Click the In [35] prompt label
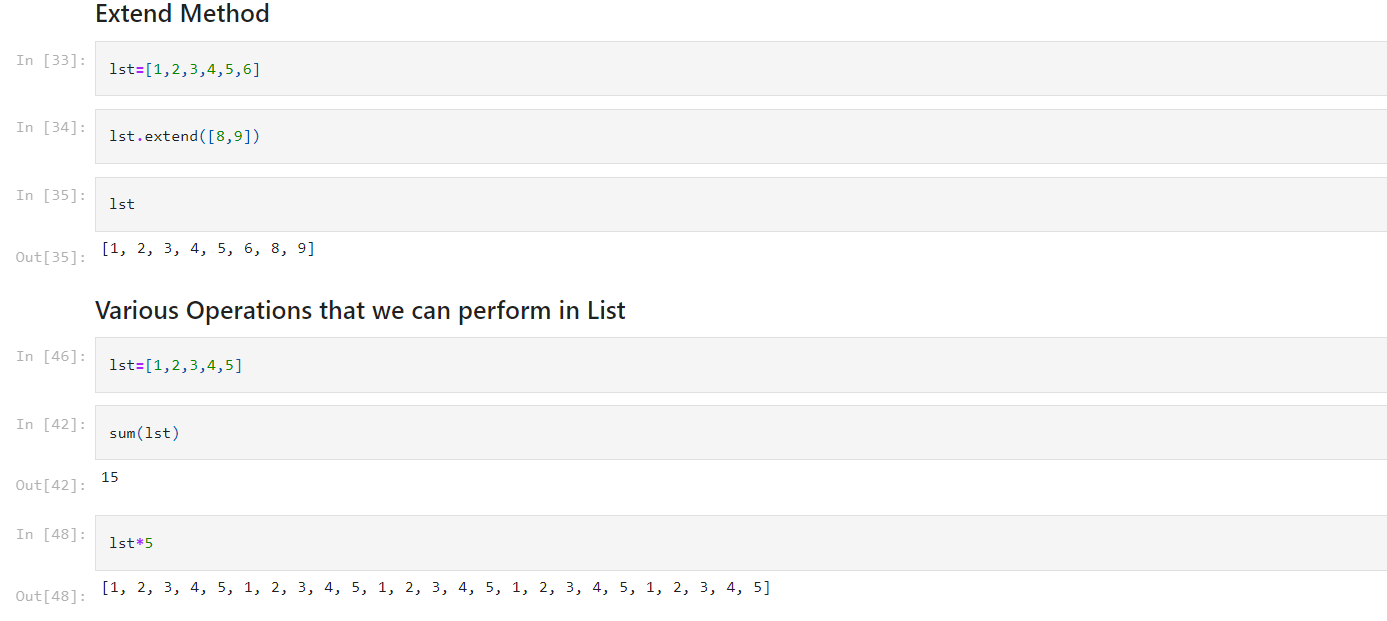This screenshot has height=621, width=1387. 51,195
